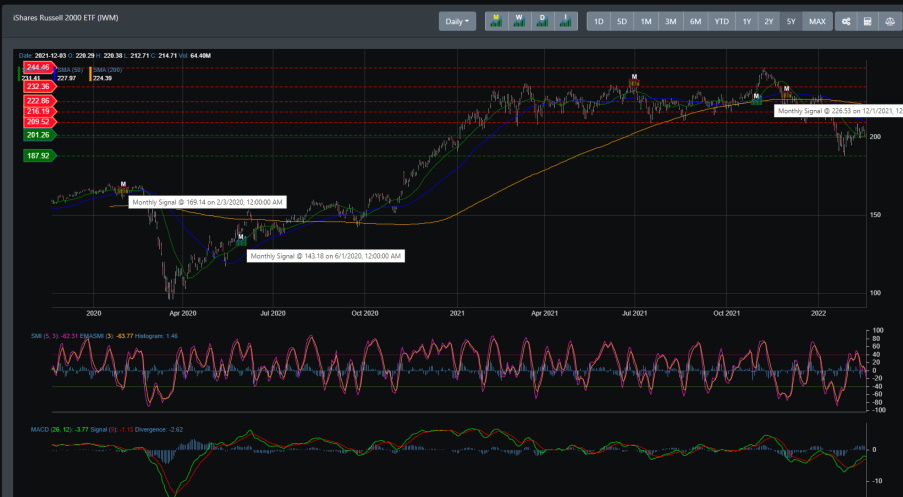The width and height of the screenshot is (903, 497).
Task: Click the 201.26 green support tag
Action: tap(39, 135)
